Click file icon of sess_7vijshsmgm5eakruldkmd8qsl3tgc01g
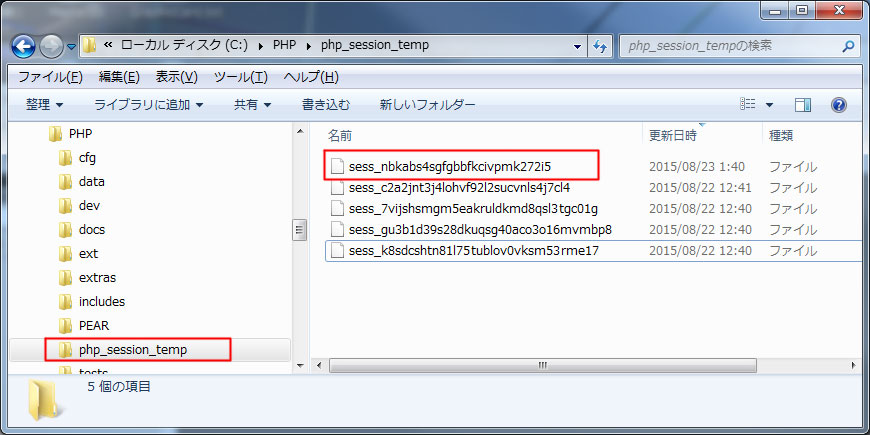This screenshot has width=870, height=435. point(337,209)
